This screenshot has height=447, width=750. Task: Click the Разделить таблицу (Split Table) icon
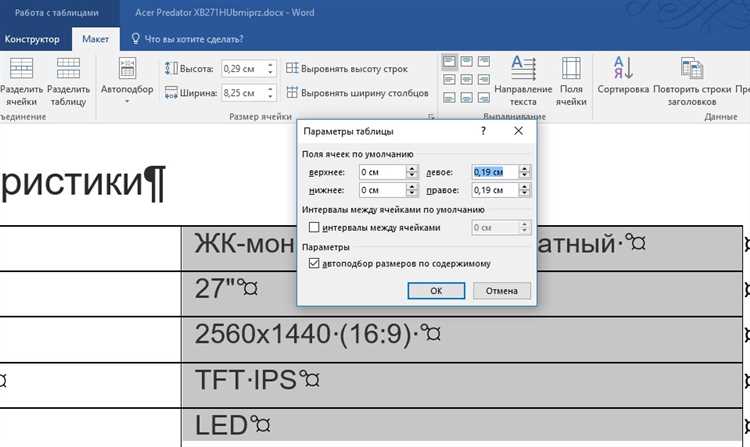tap(69, 71)
